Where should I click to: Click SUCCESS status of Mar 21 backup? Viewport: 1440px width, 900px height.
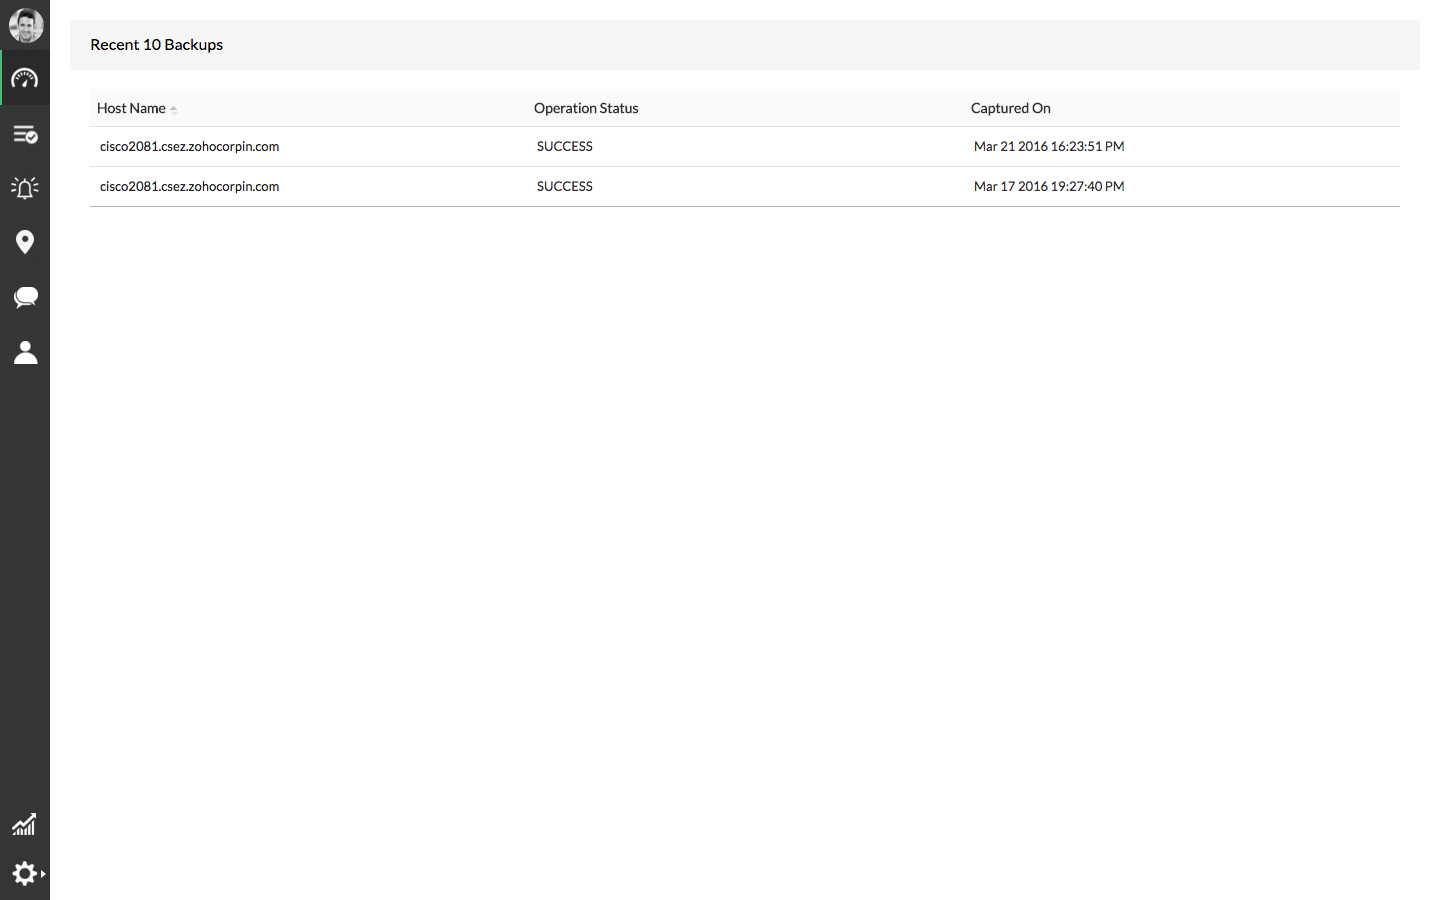coord(564,146)
